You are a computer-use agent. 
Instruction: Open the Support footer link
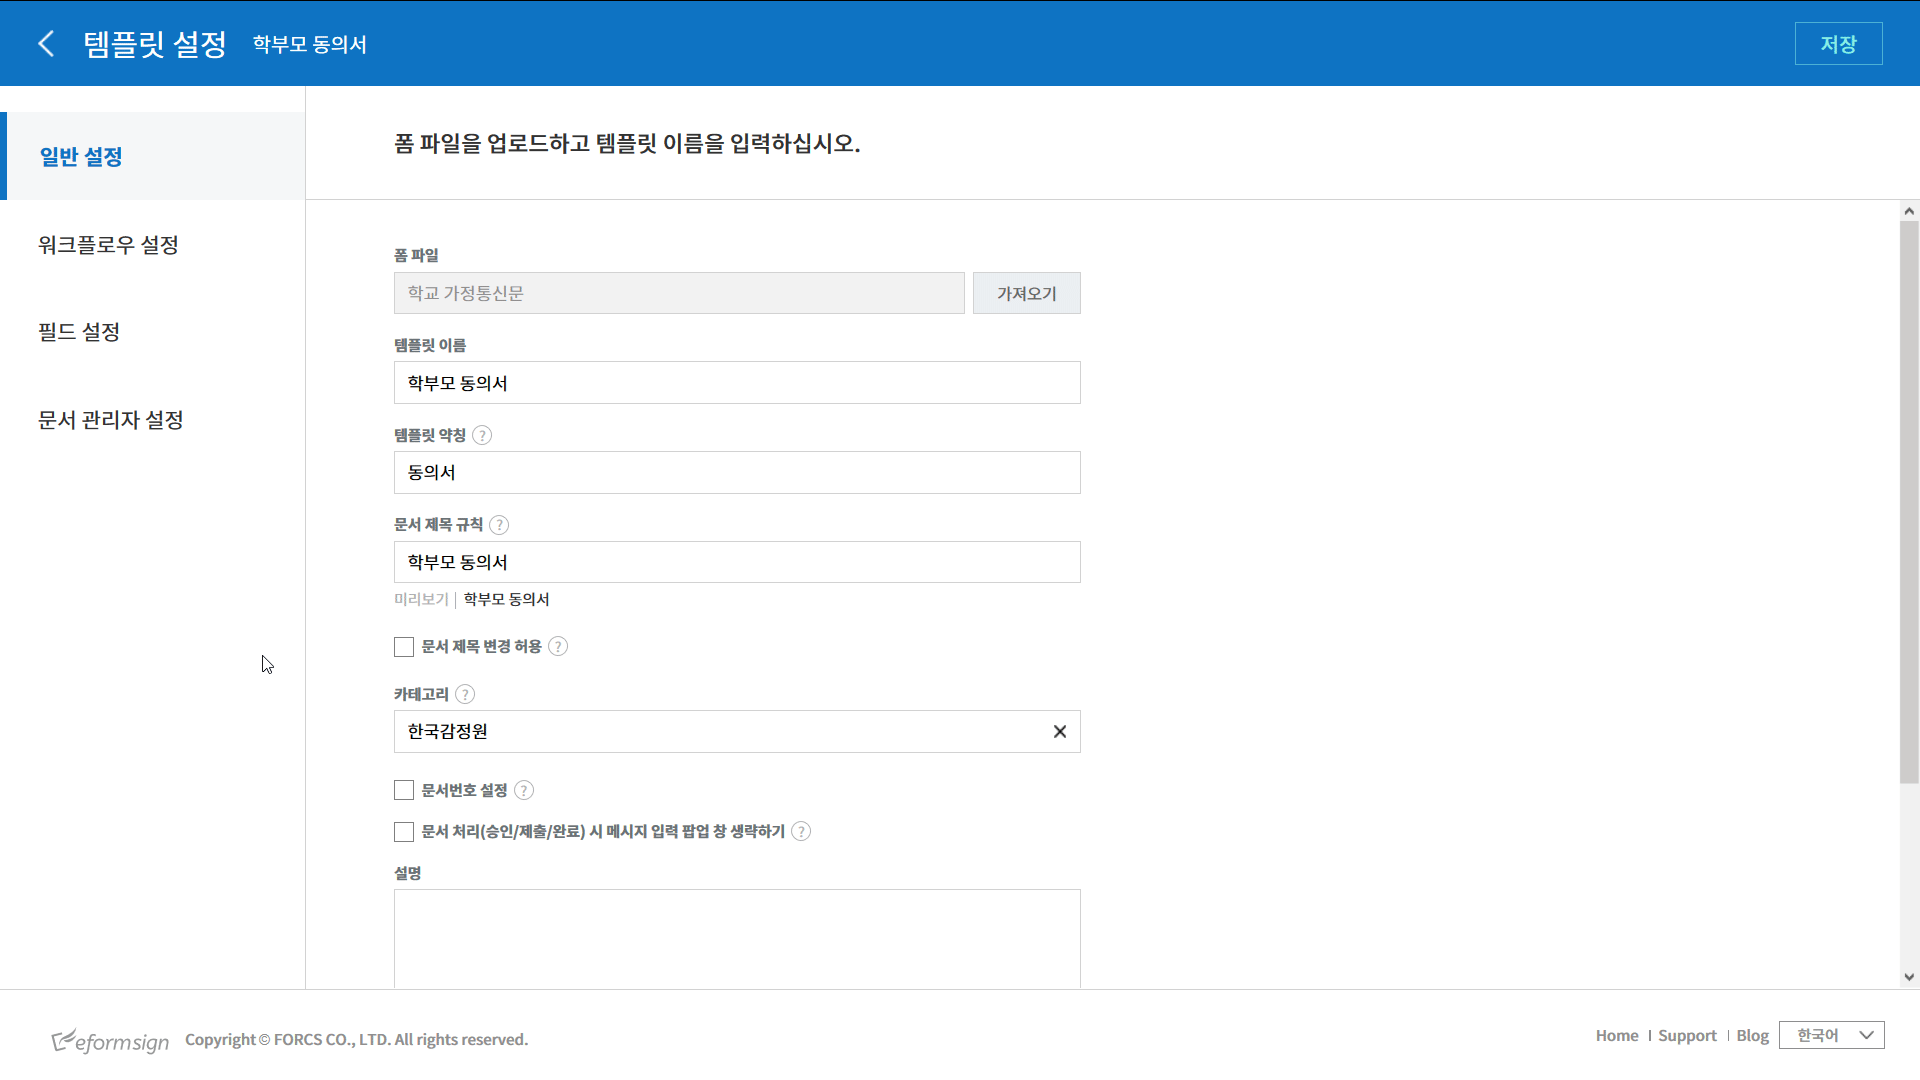click(1687, 1035)
